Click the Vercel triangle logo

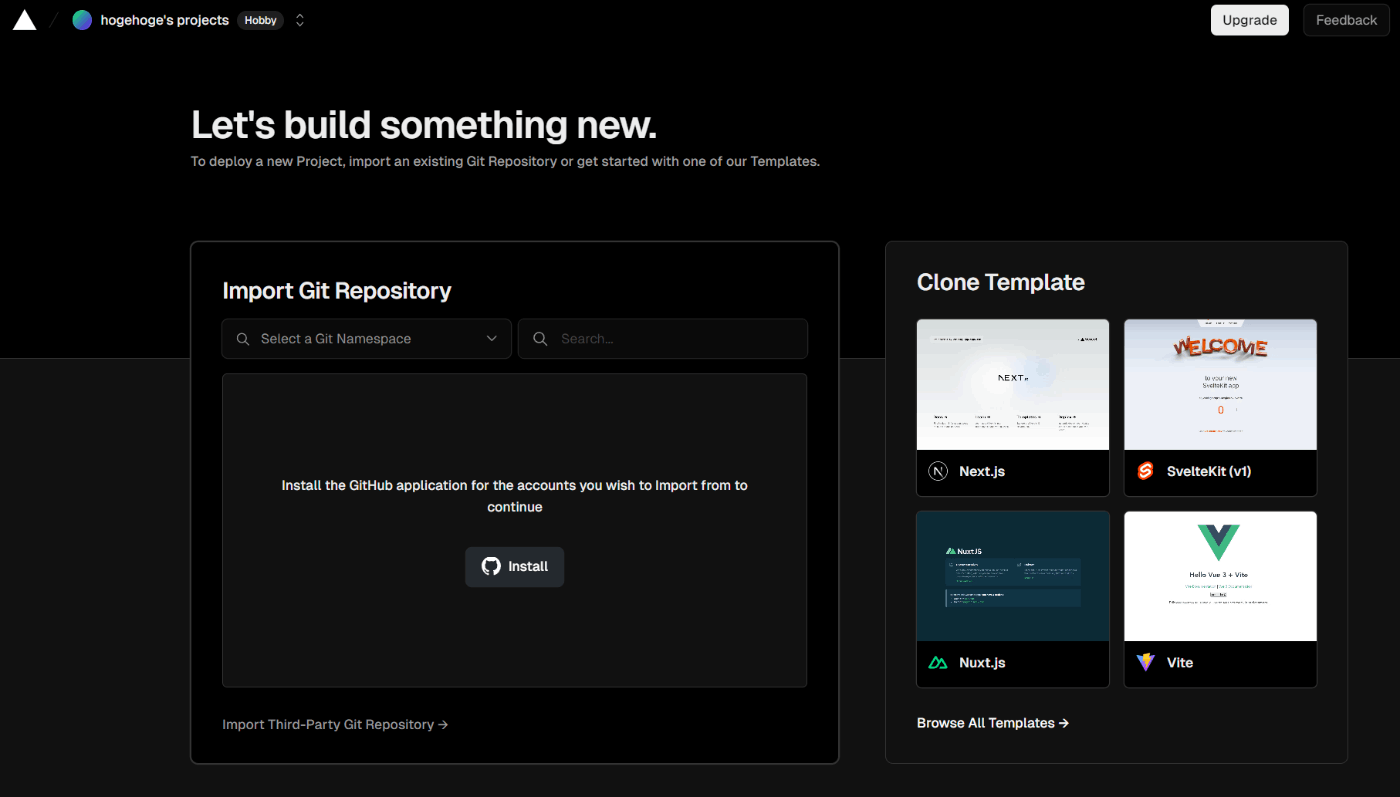[24, 20]
